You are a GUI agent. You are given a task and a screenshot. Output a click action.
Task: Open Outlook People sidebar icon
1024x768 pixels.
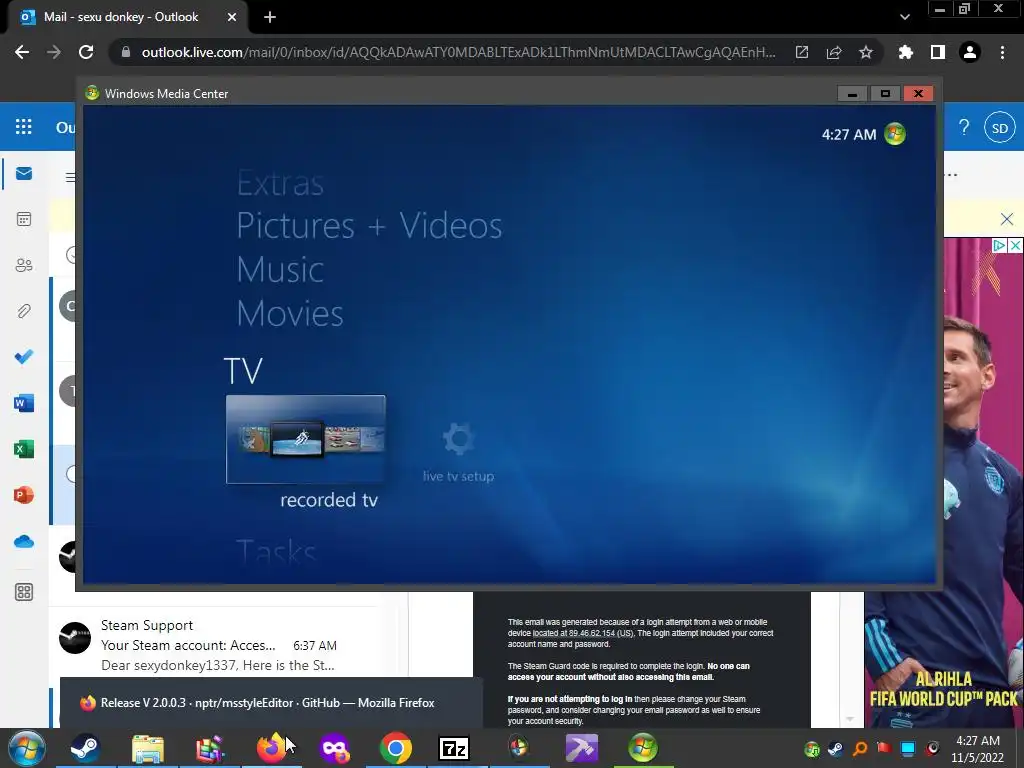coord(24,265)
